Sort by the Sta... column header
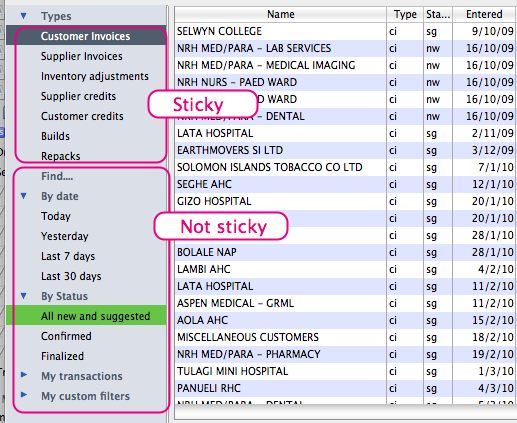 pyautogui.click(x=438, y=14)
